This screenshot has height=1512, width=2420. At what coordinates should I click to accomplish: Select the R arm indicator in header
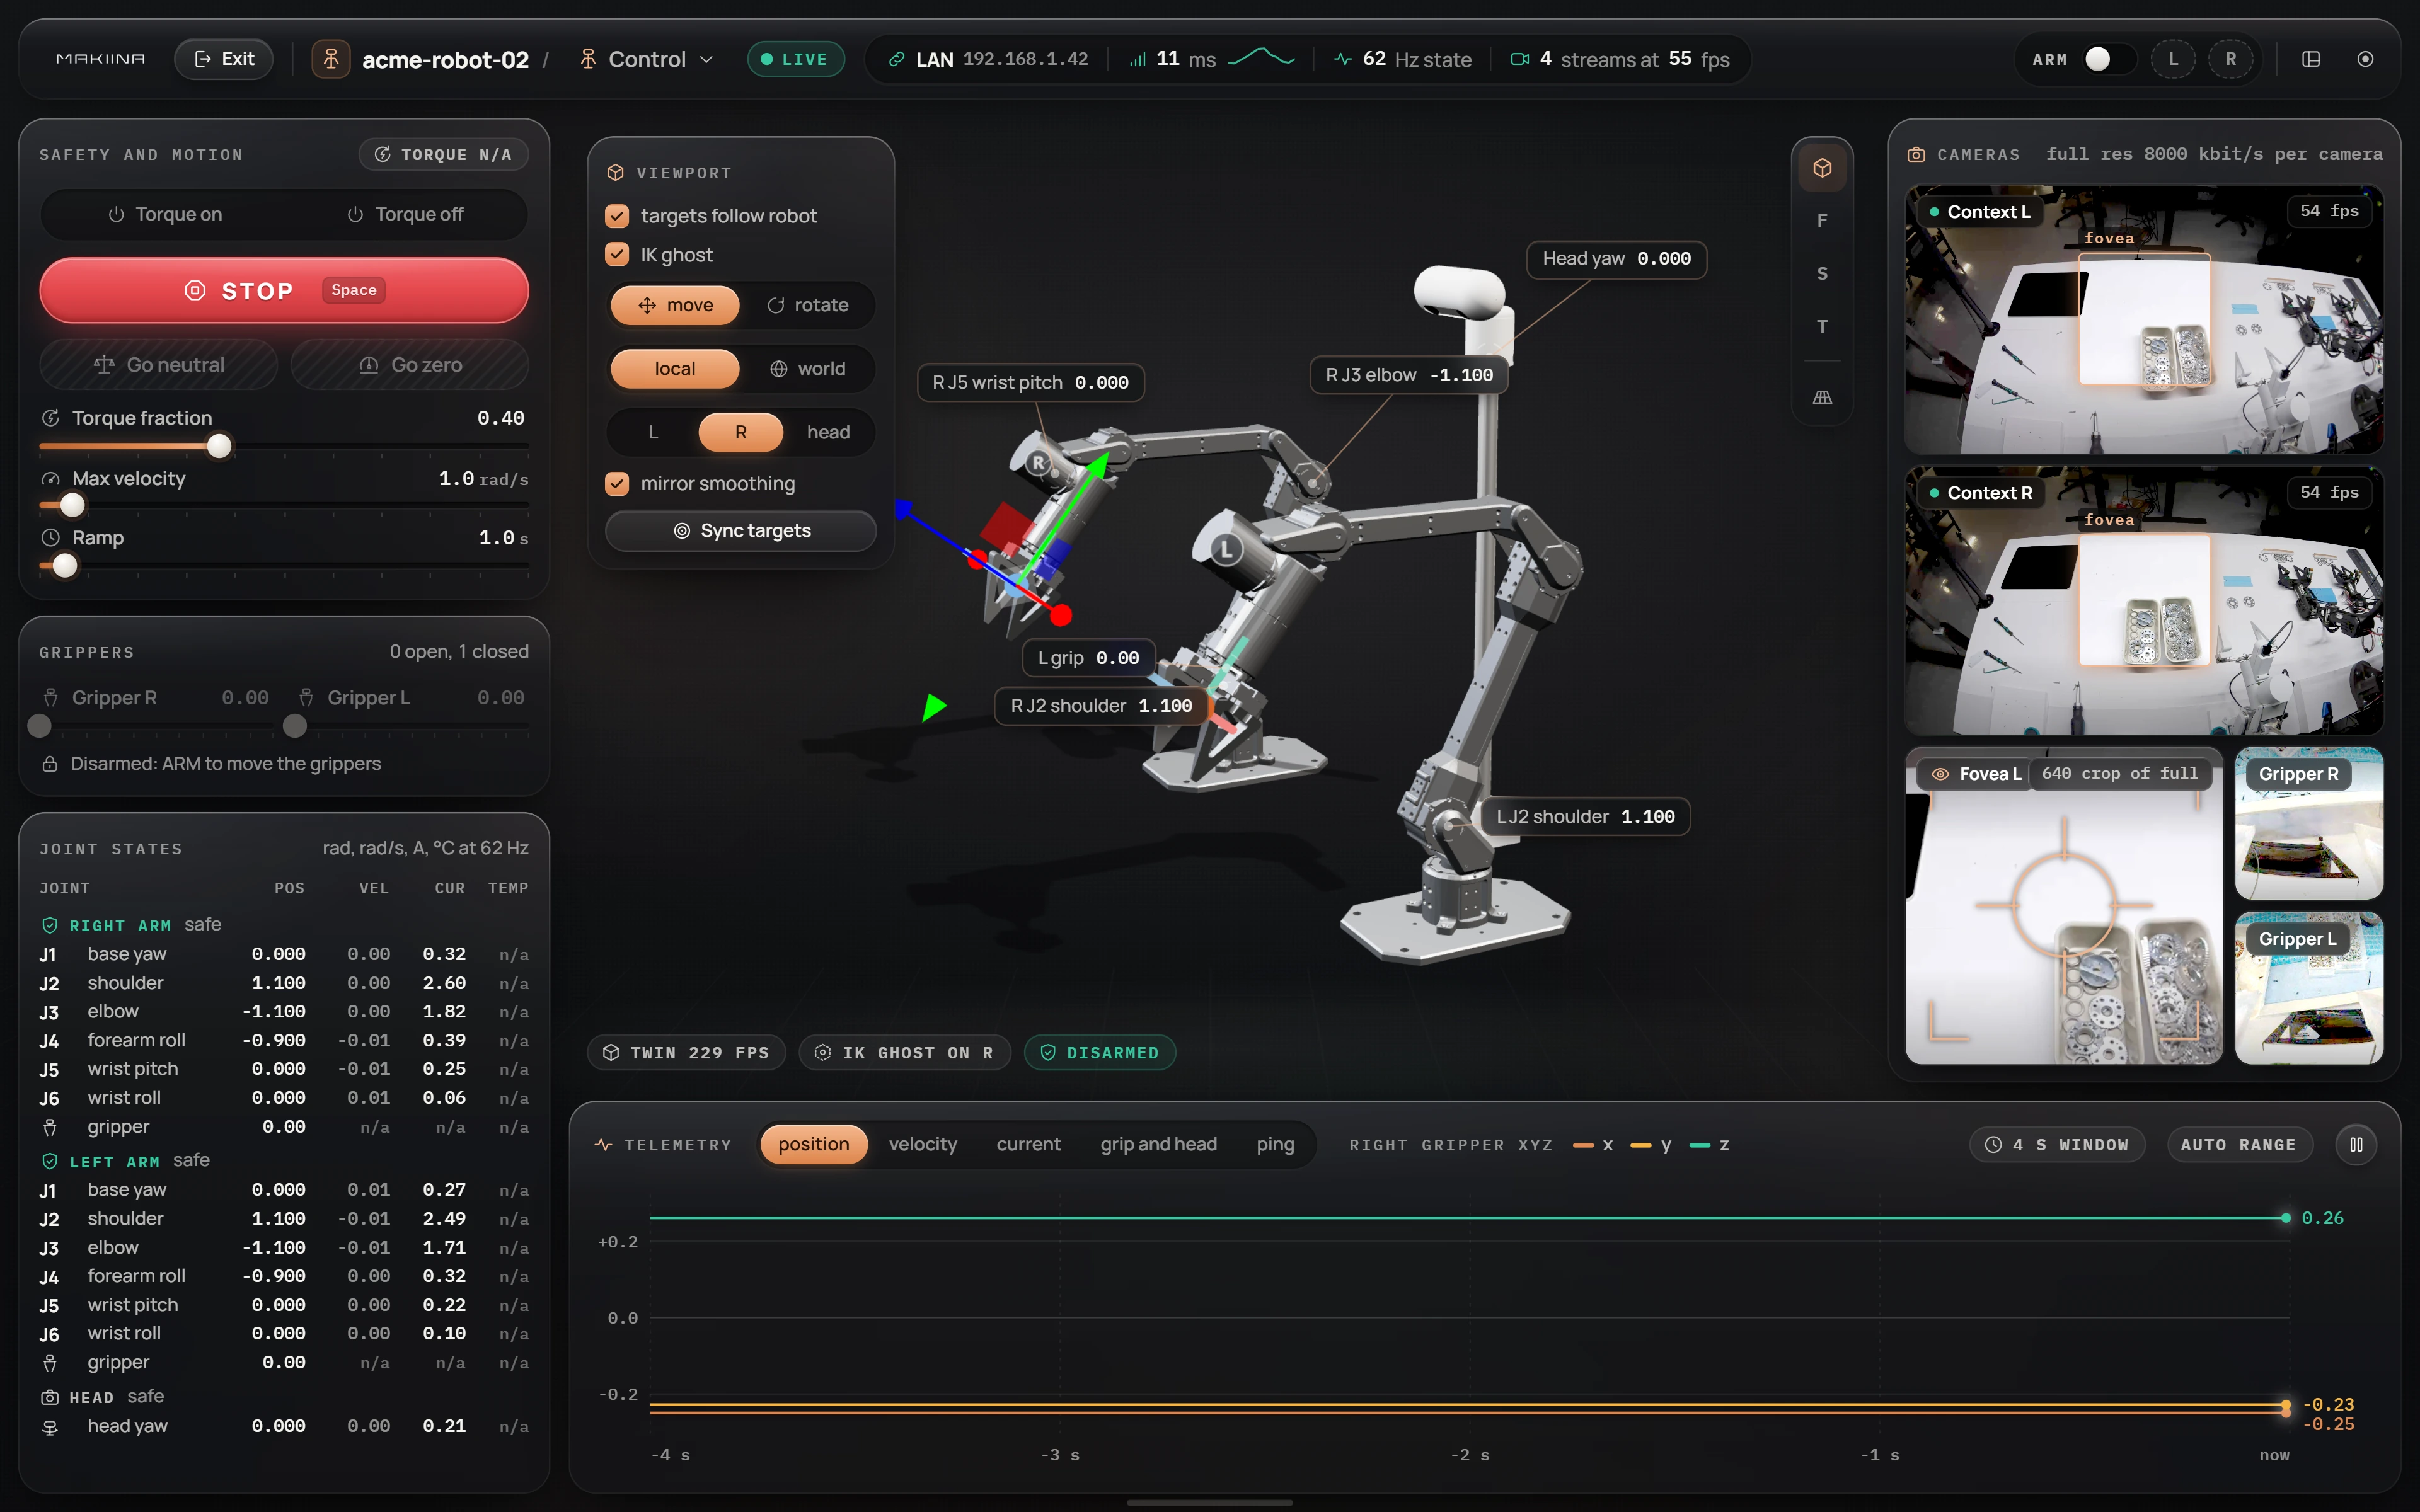click(2231, 59)
